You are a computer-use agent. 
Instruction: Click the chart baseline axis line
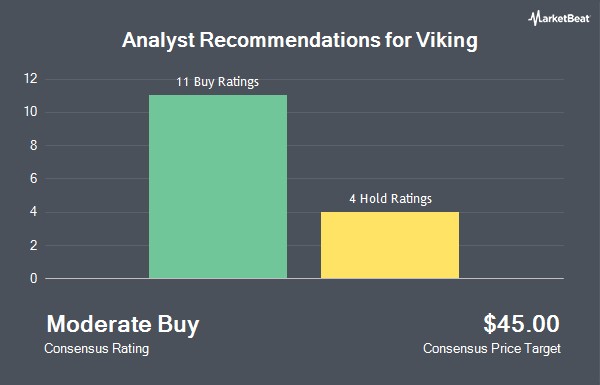304,279
